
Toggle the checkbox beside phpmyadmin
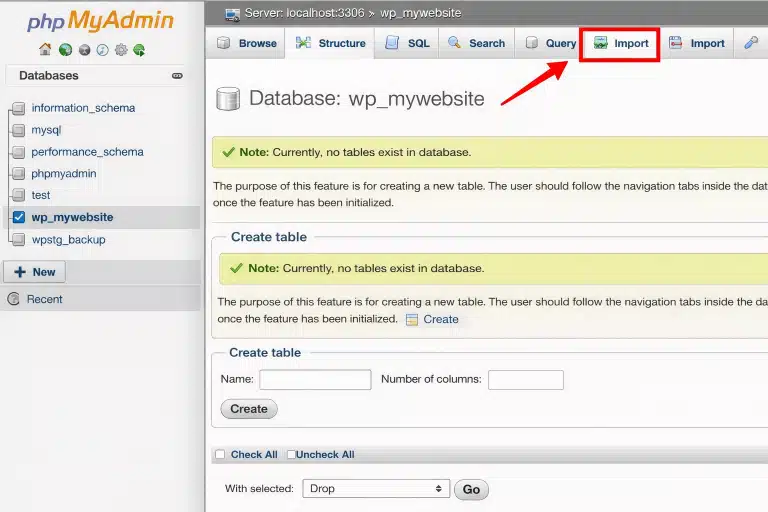coord(19,173)
